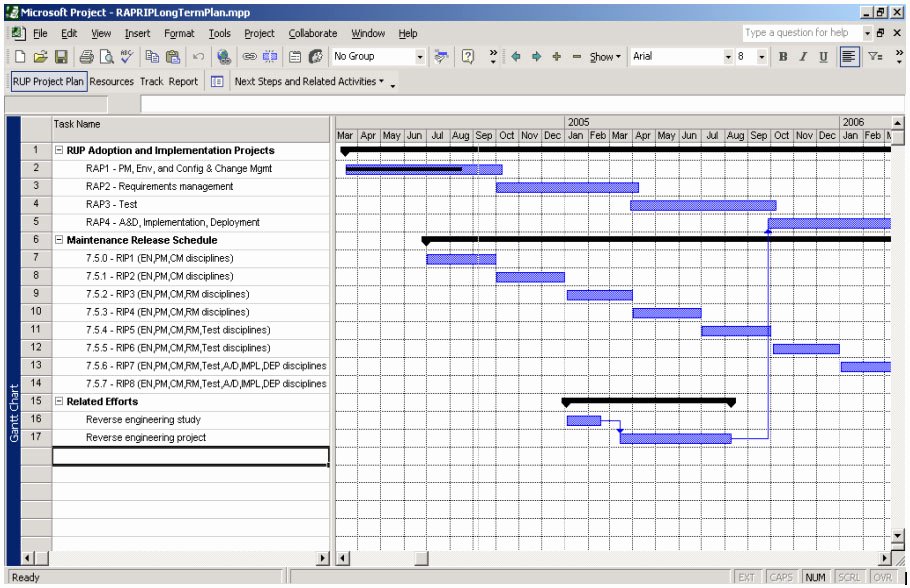The image size is (910, 588).
Task: Click the Track guide button
Action: (151, 81)
